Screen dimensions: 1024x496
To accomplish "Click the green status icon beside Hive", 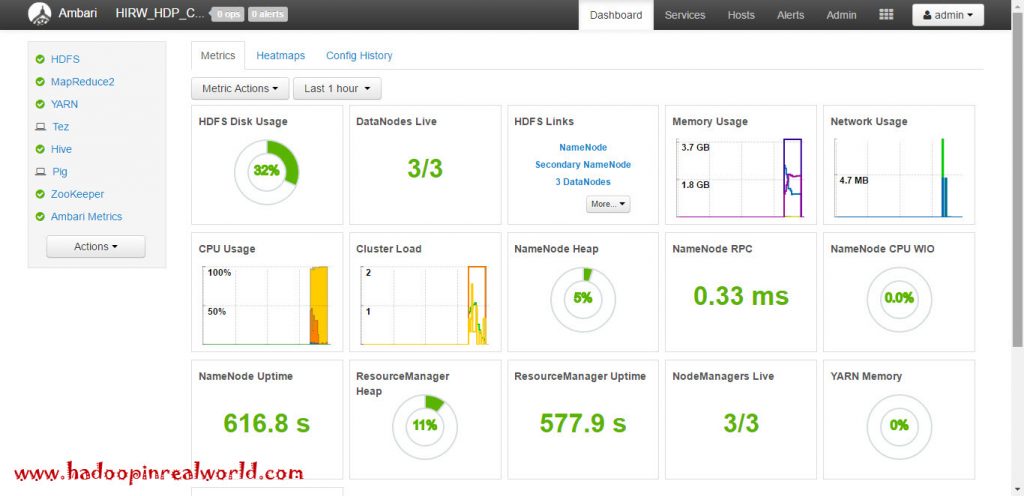I will pos(40,149).
